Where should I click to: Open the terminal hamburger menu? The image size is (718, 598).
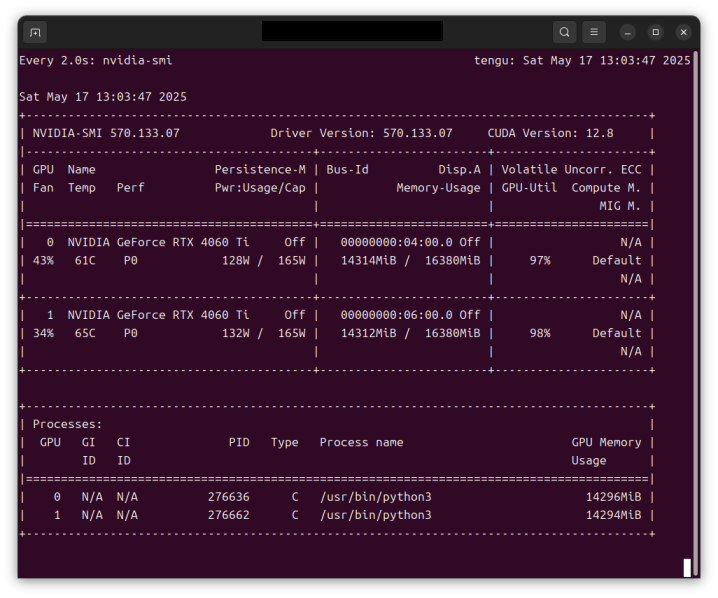coord(594,33)
